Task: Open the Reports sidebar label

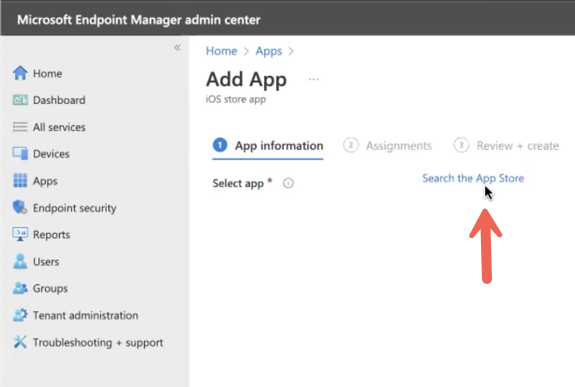Action: coord(51,235)
